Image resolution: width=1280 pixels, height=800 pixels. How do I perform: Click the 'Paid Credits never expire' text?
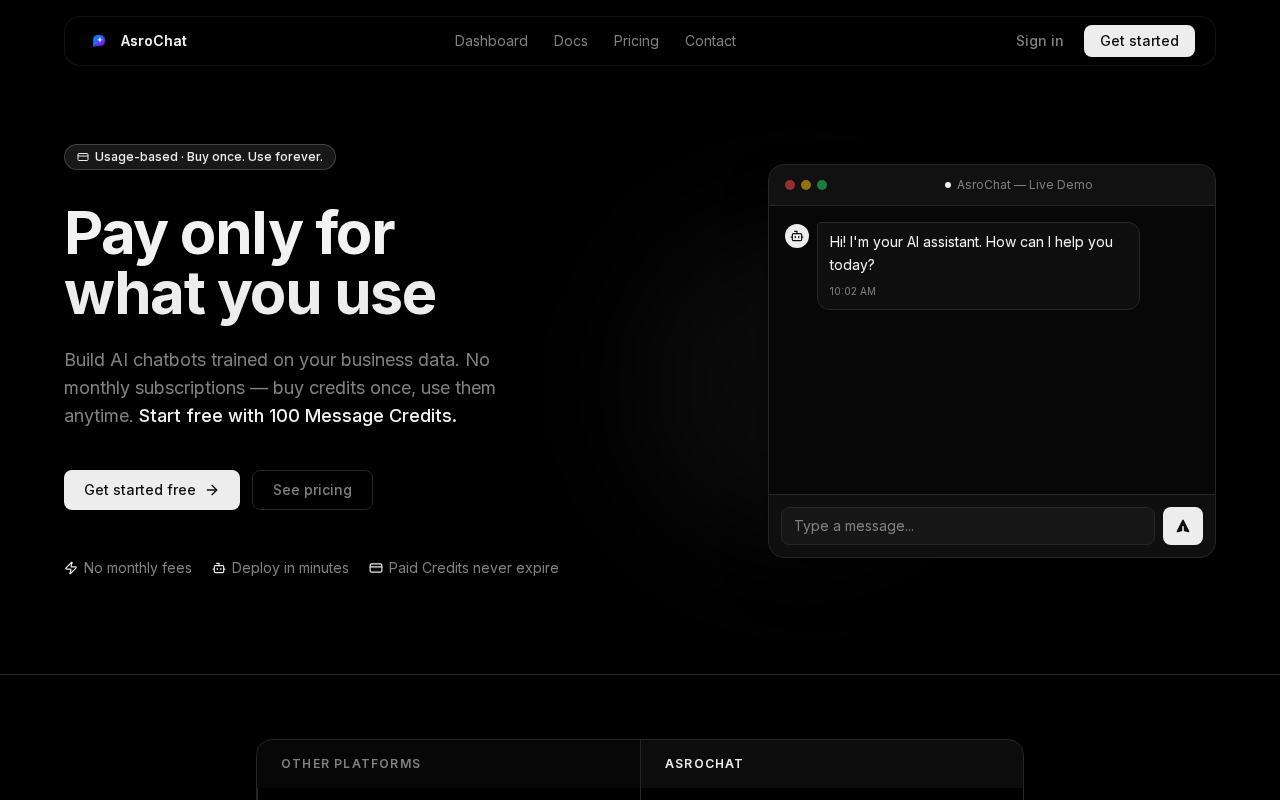pyautogui.click(x=474, y=568)
